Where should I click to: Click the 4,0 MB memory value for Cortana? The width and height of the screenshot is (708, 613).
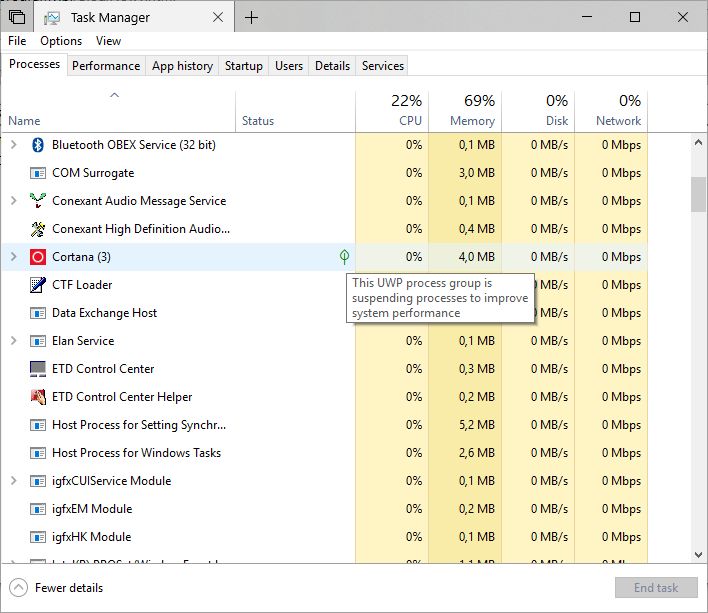(x=477, y=257)
